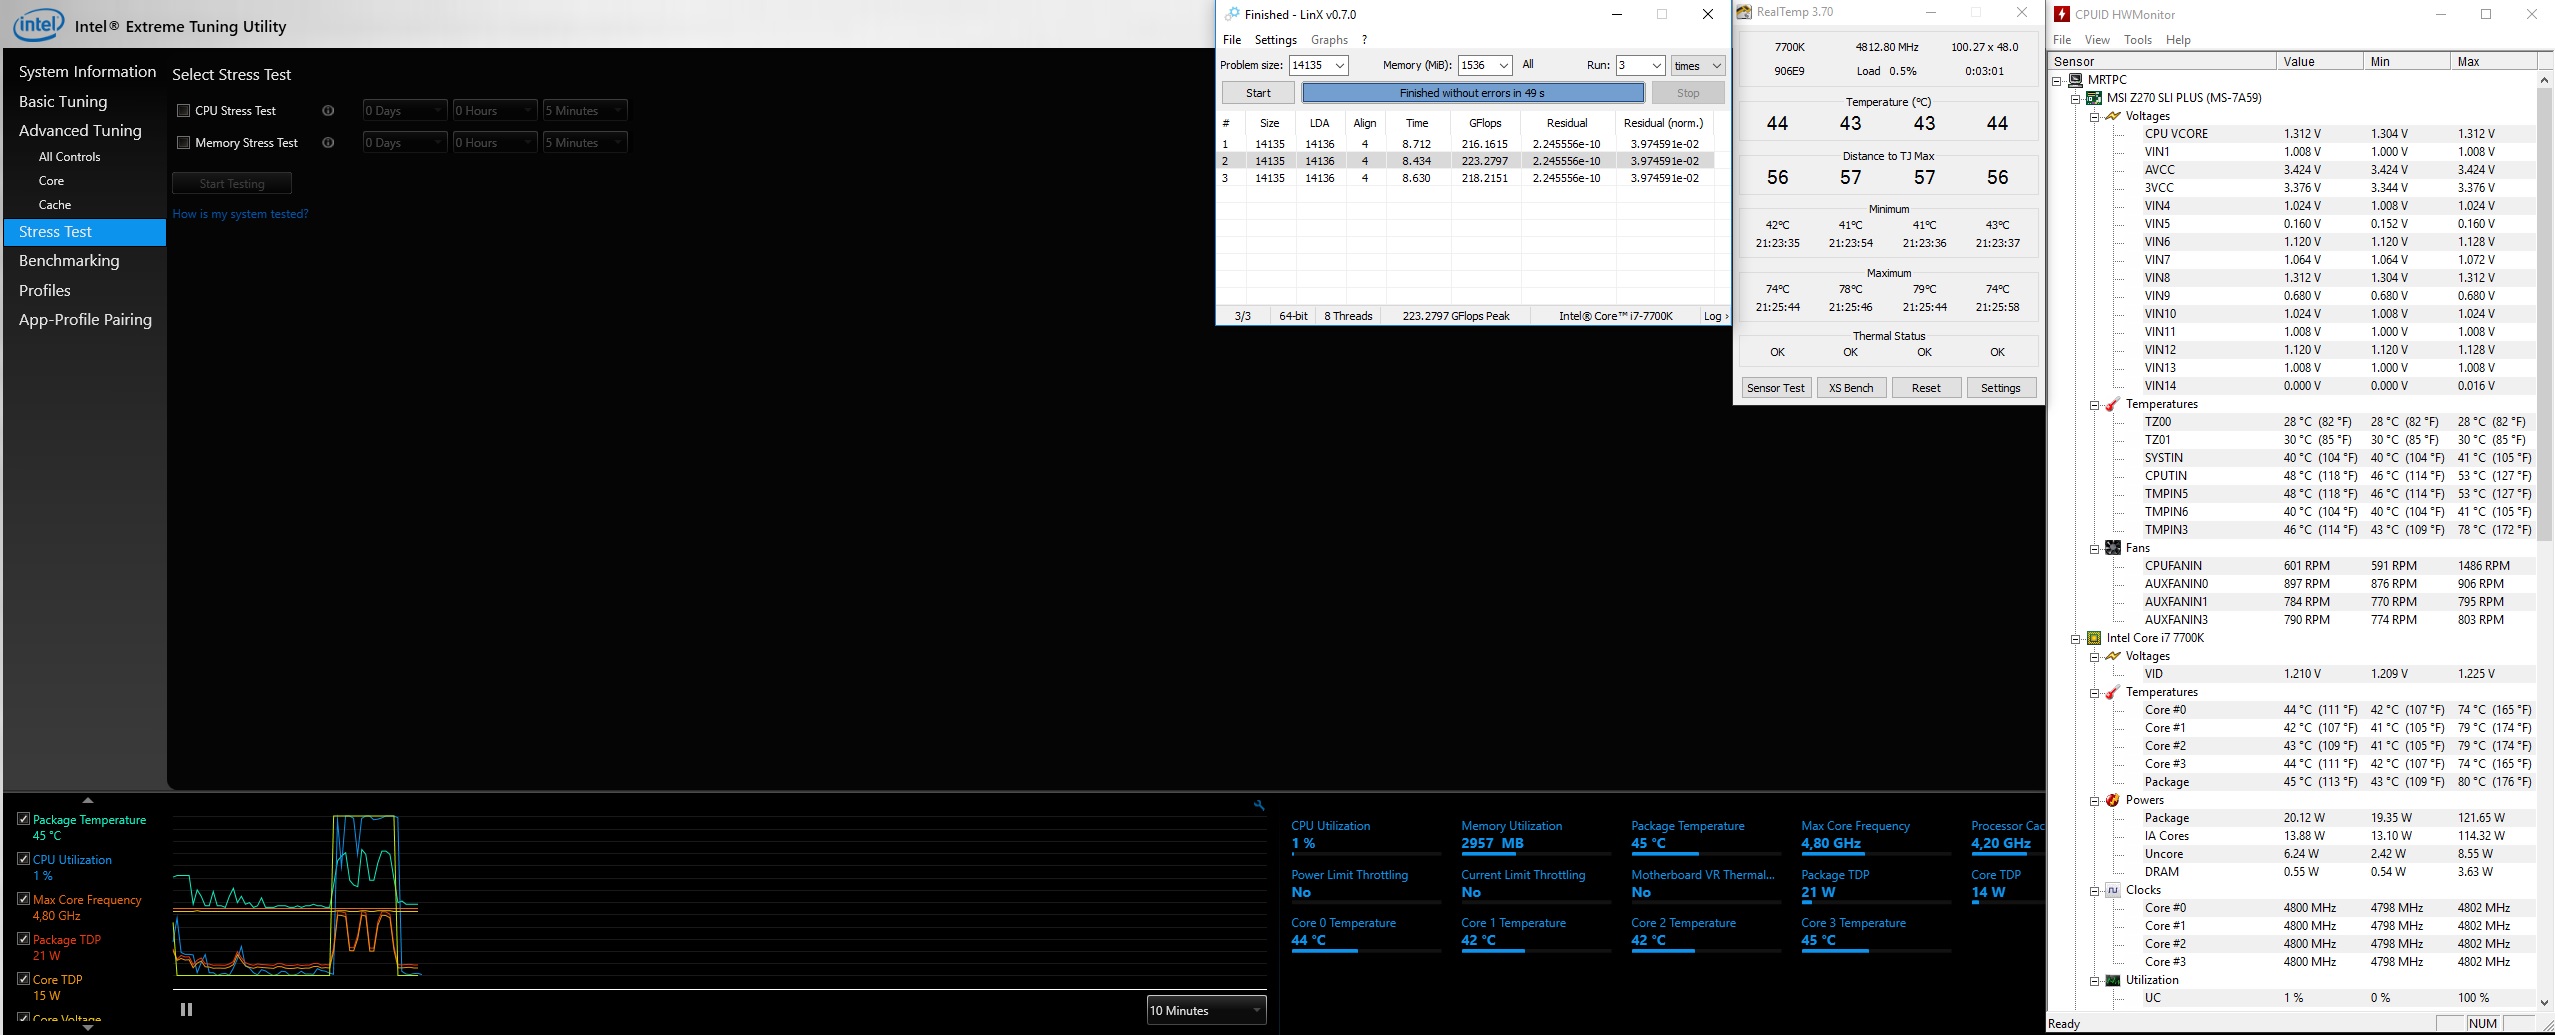Collapse the MRTPC tree node
The image size is (2555, 1035).
[2057, 80]
